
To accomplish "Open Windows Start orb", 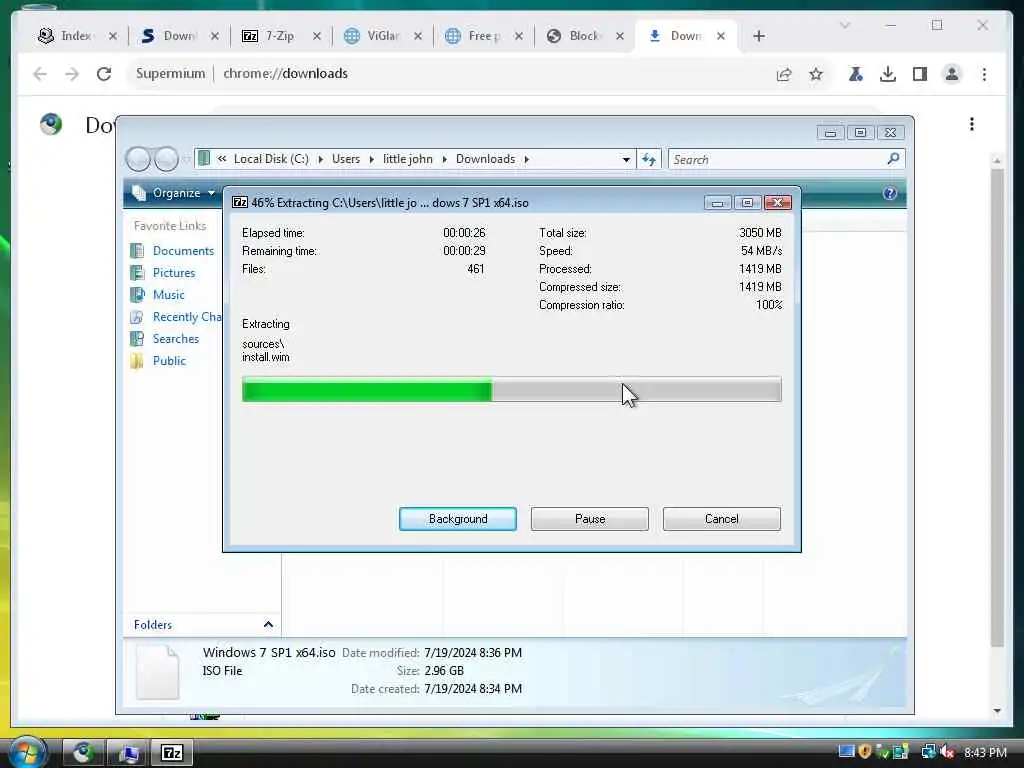I will [x=26, y=752].
